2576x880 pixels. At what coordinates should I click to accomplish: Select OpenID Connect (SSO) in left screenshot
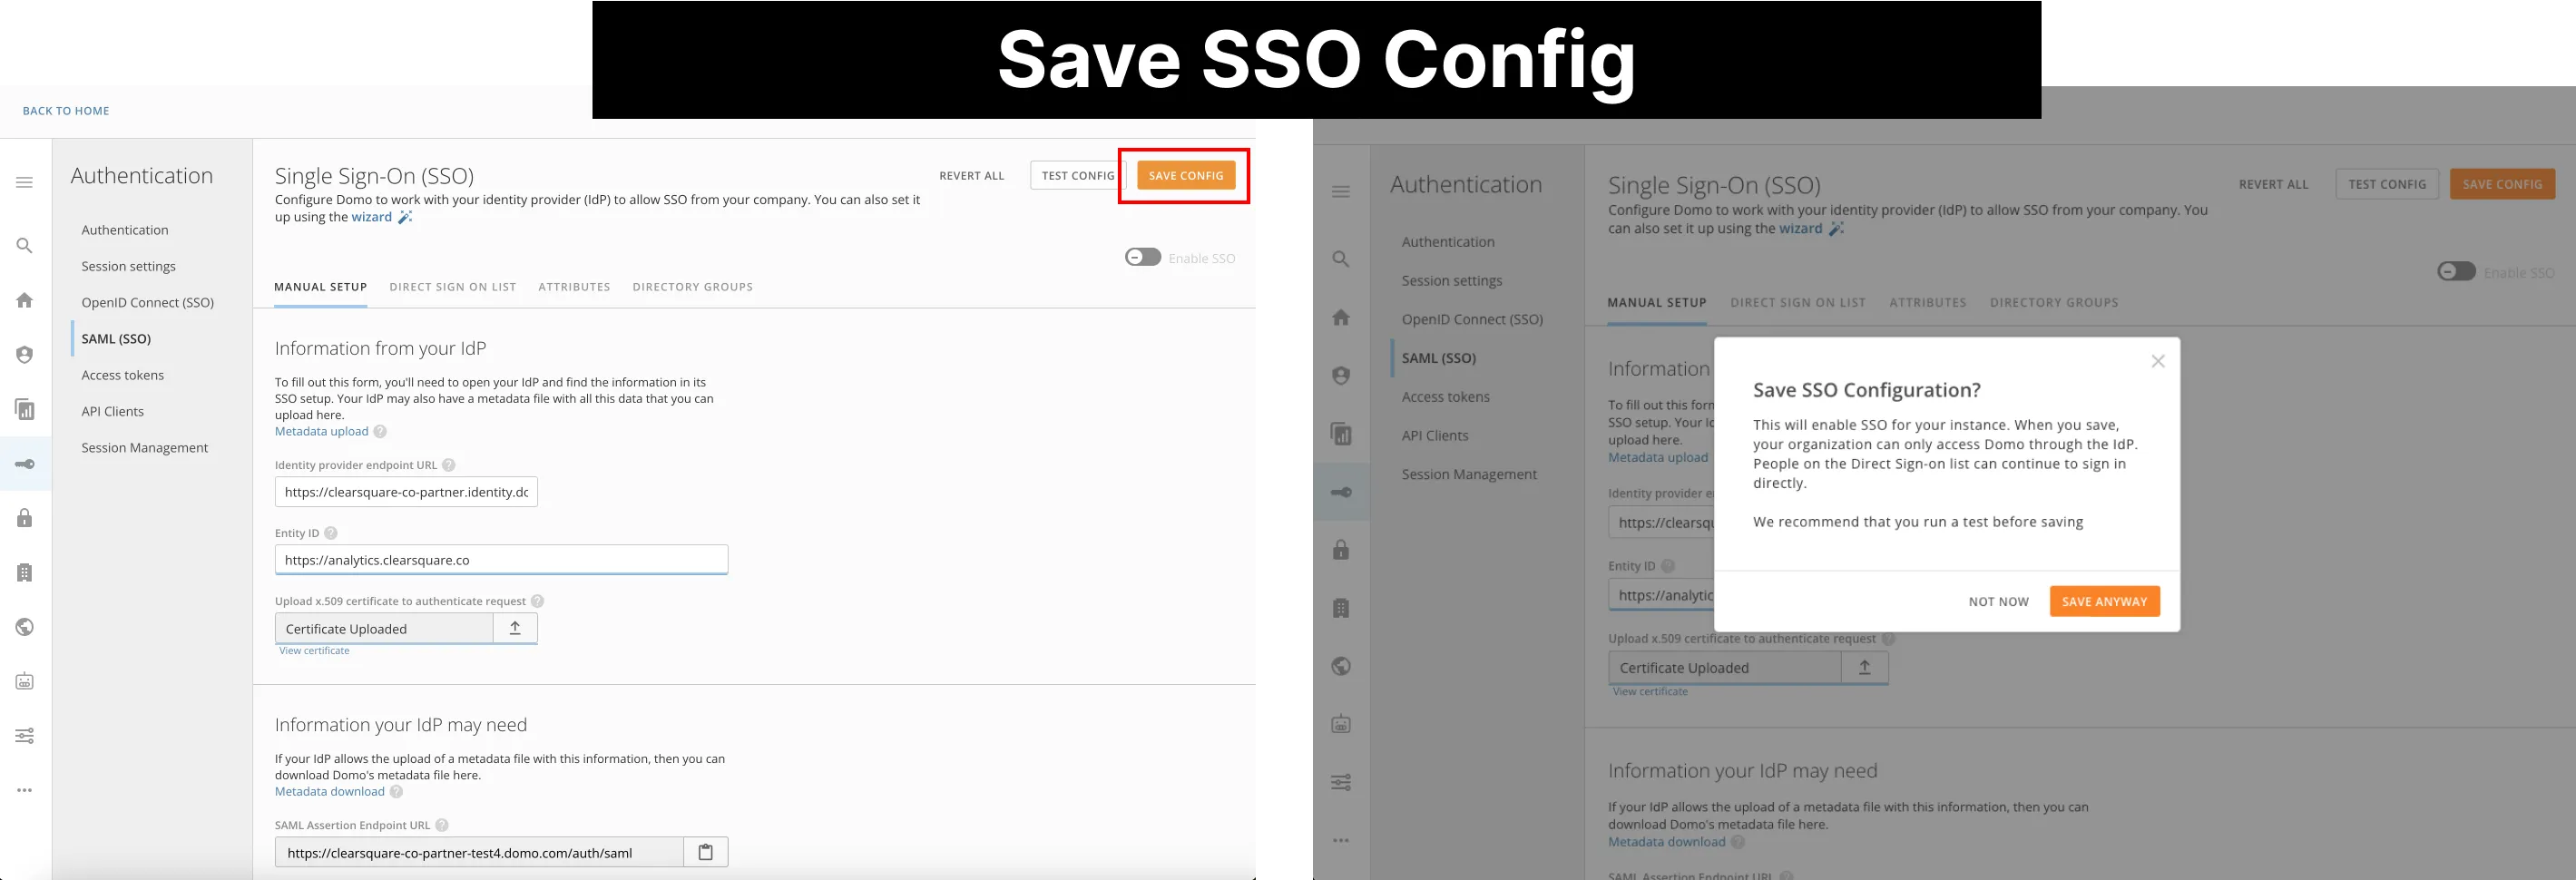click(148, 302)
